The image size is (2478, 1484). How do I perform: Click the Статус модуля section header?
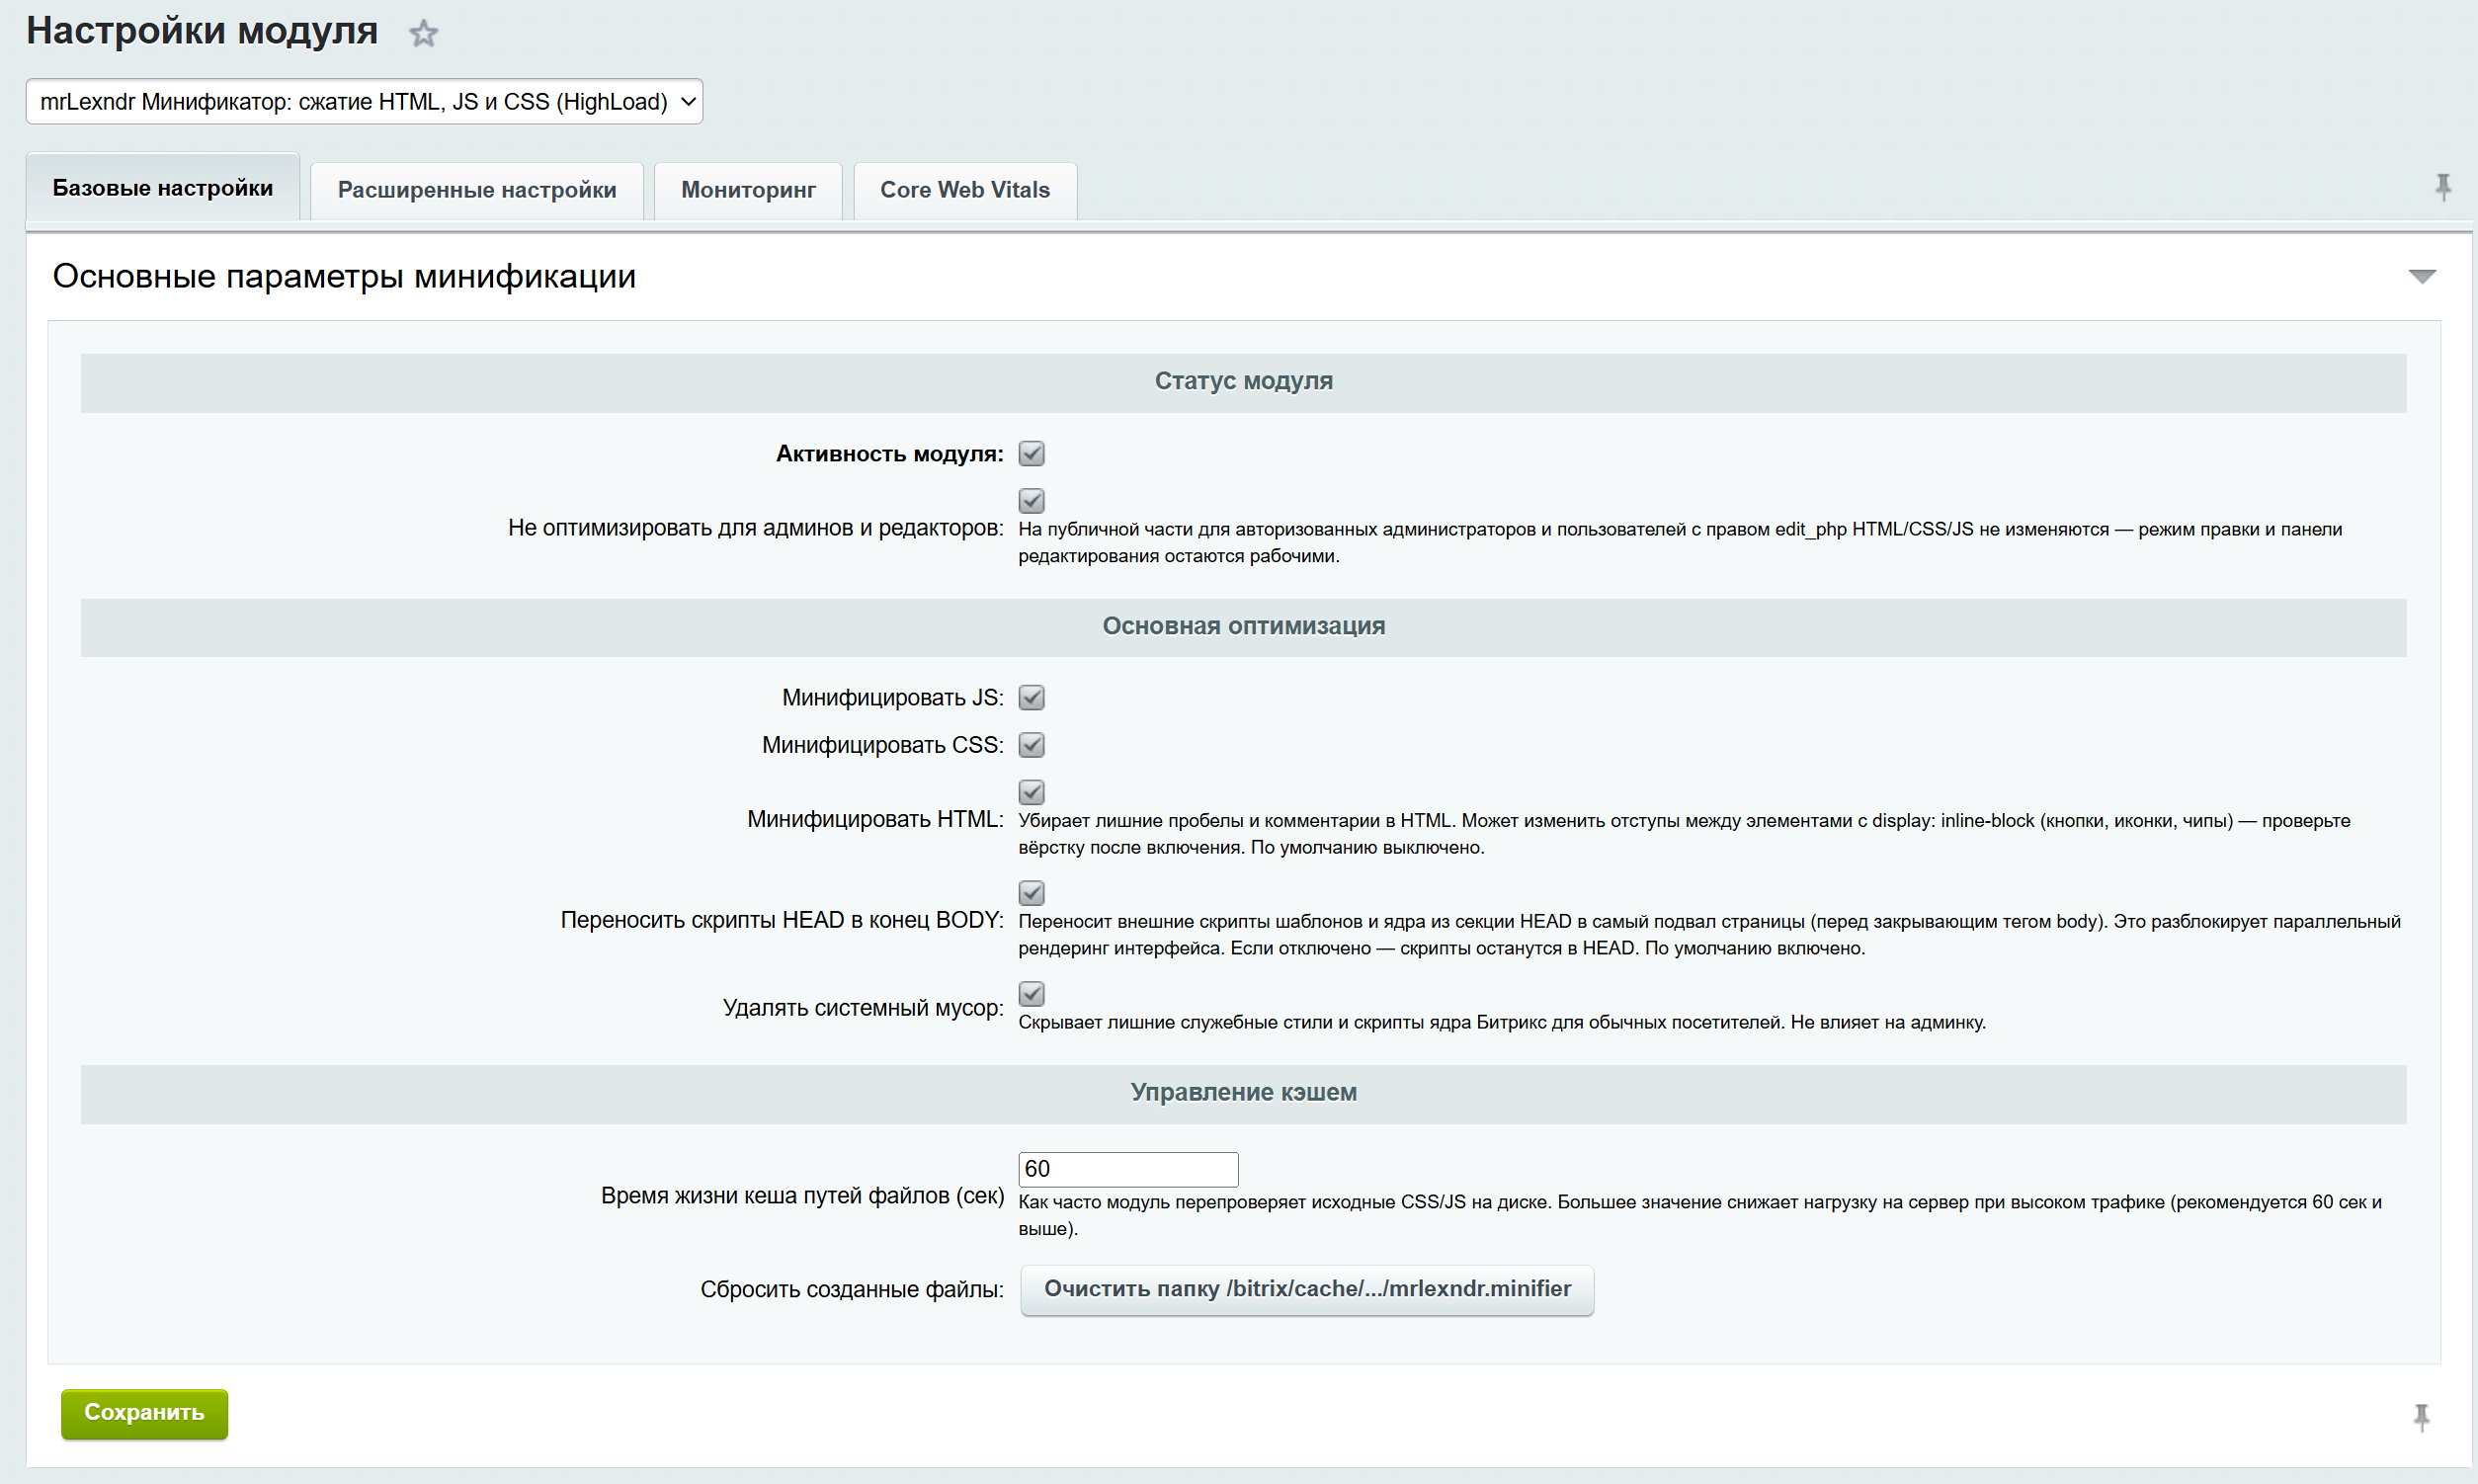pos(1243,382)
